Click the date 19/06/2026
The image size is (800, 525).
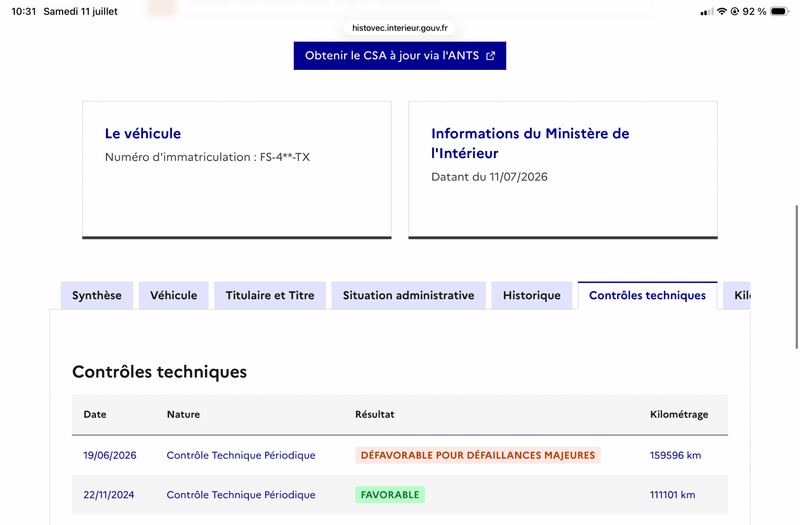[x=110, y=455]
